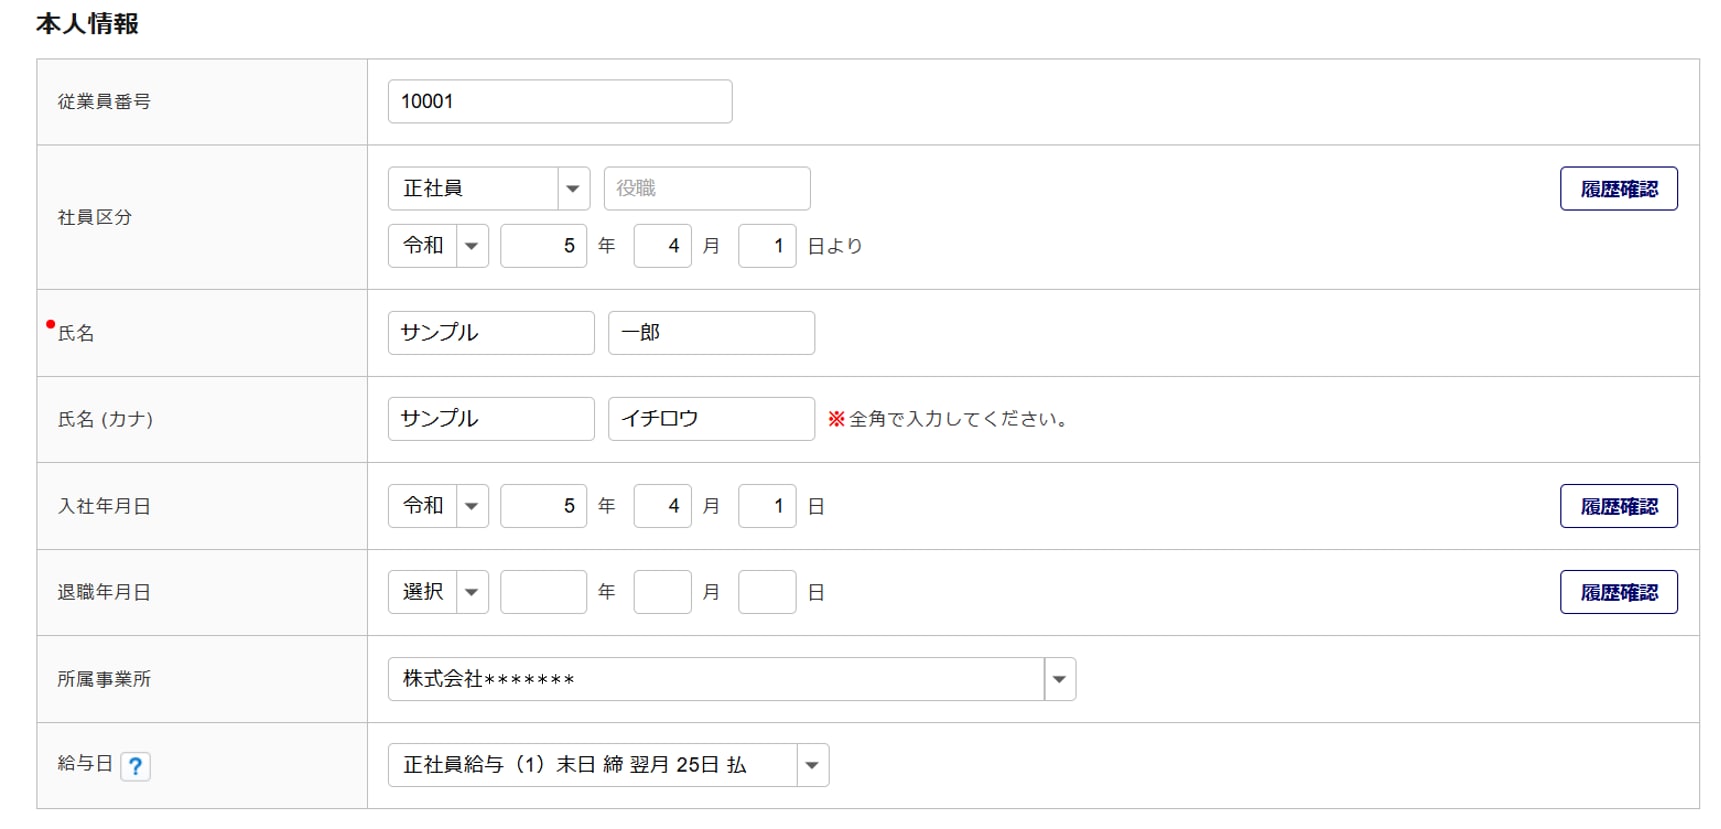
Task: Click the help question mark icon beside 給与日
Action: click(135, 766)
